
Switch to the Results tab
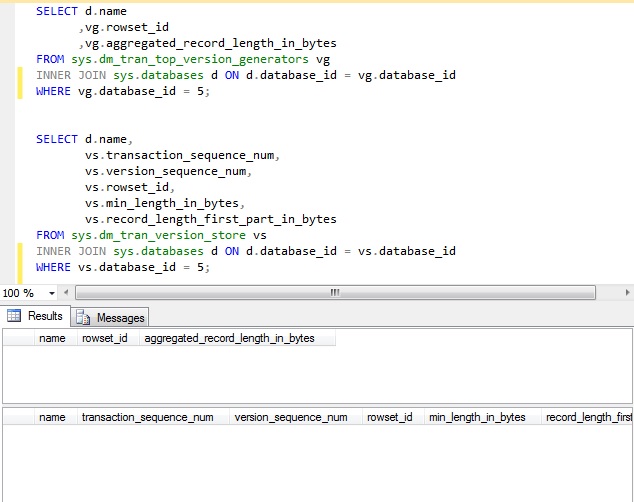coord(44,316)
